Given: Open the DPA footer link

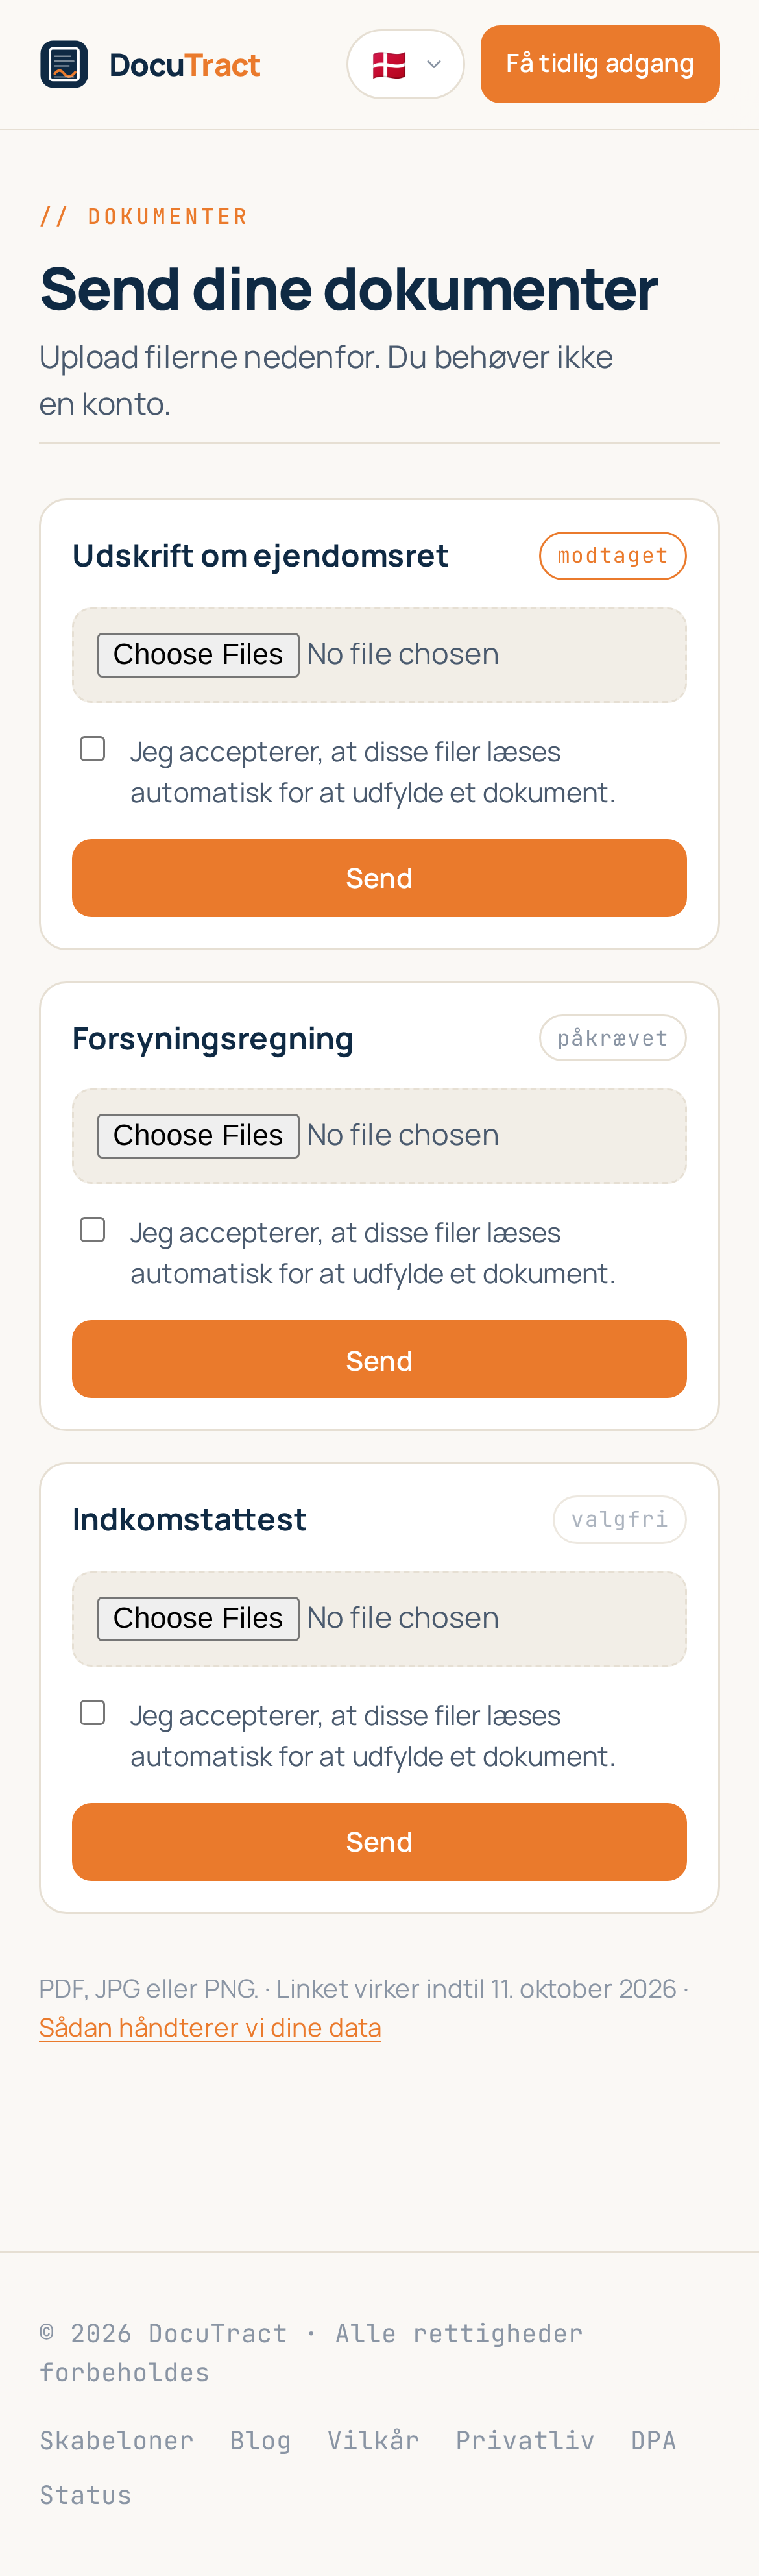Looking at the screenshot, I should (654, 2441).
